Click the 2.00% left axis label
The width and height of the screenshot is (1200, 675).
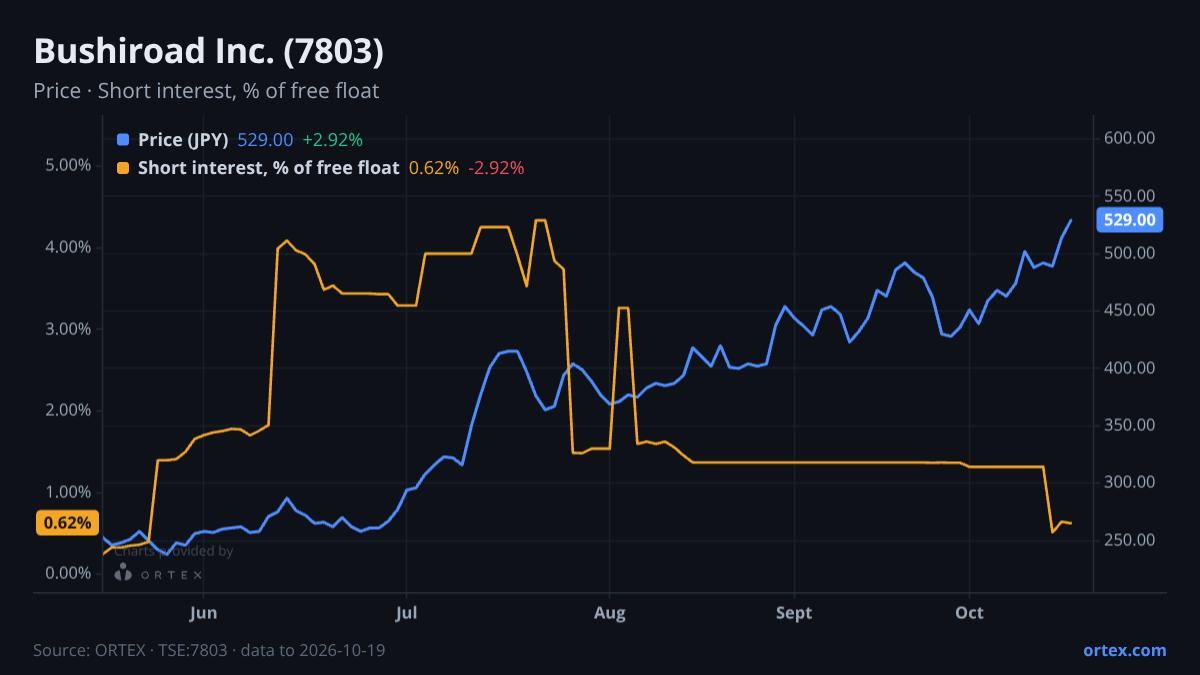tap(68, 411)
